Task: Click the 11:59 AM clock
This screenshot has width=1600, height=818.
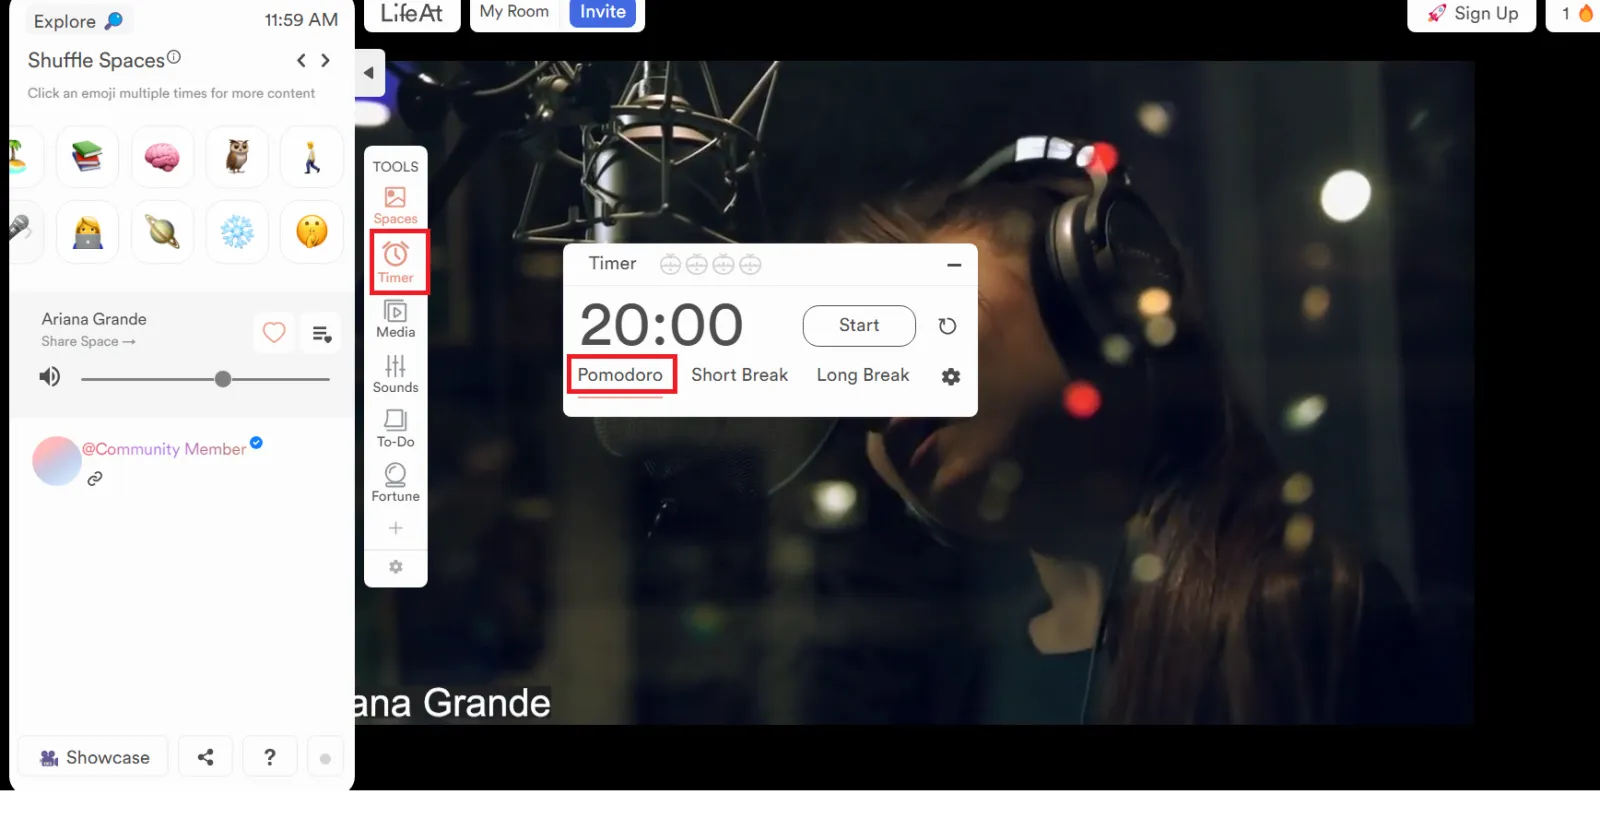Action: click(301, 20)
